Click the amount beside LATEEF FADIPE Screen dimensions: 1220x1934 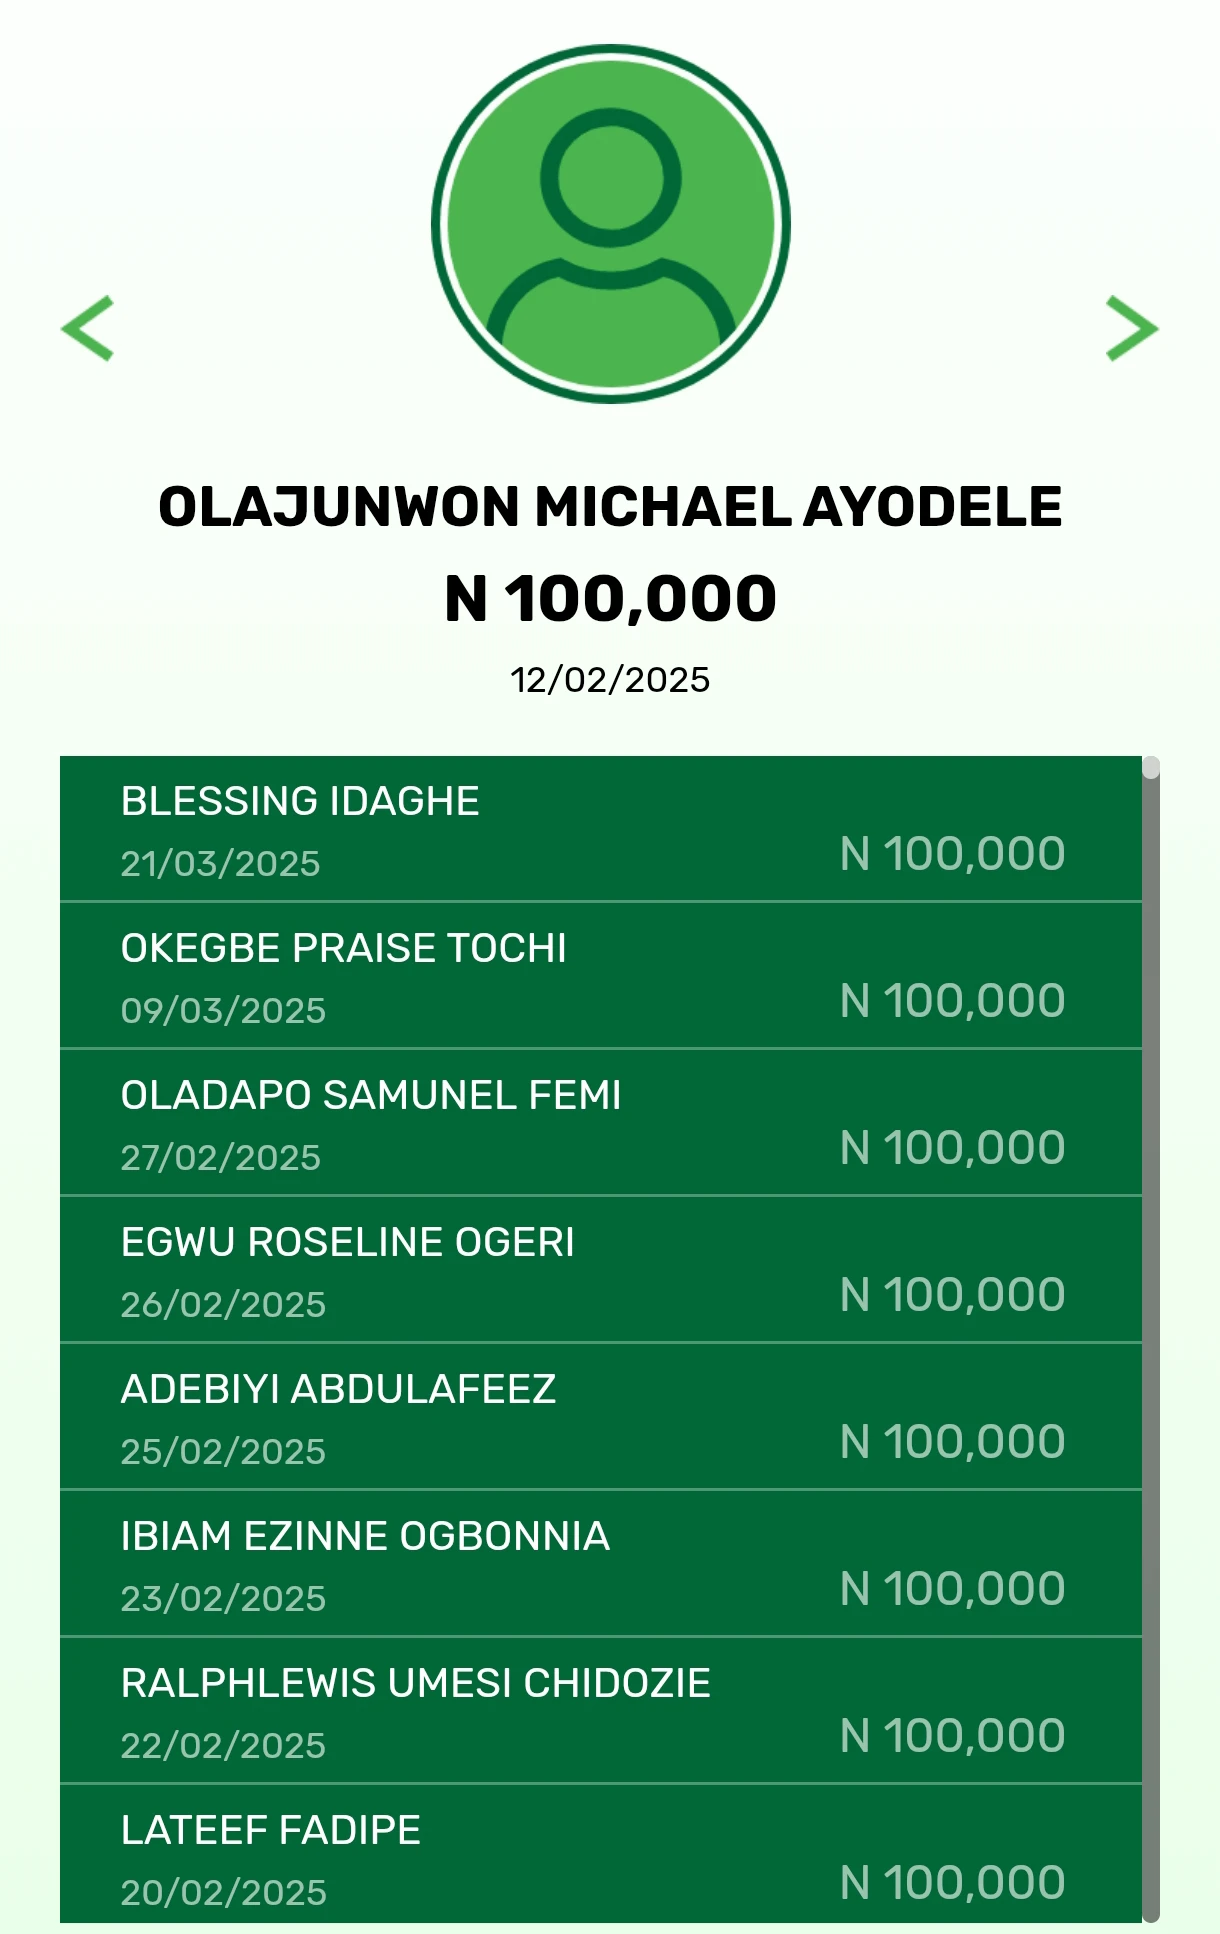(x=953, y=1883)
